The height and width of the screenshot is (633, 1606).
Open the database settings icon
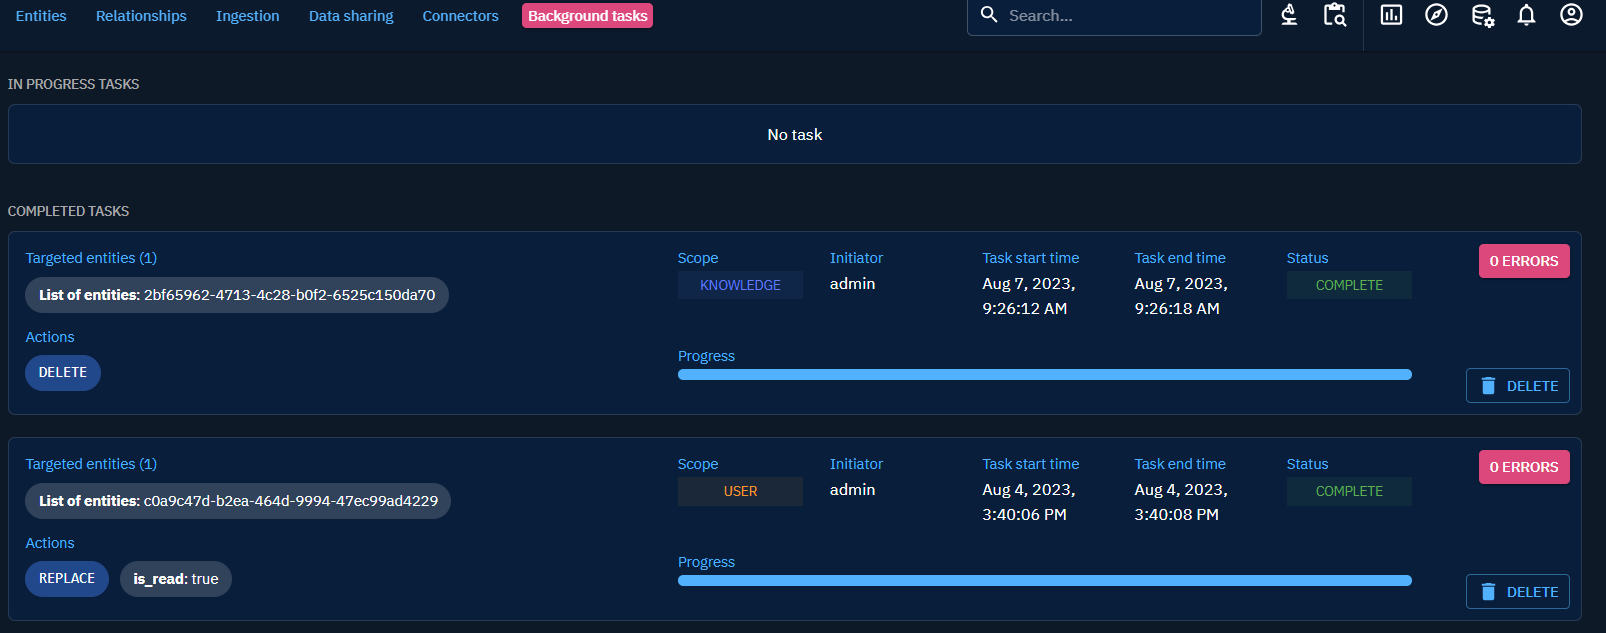[x=1482, y=15]
